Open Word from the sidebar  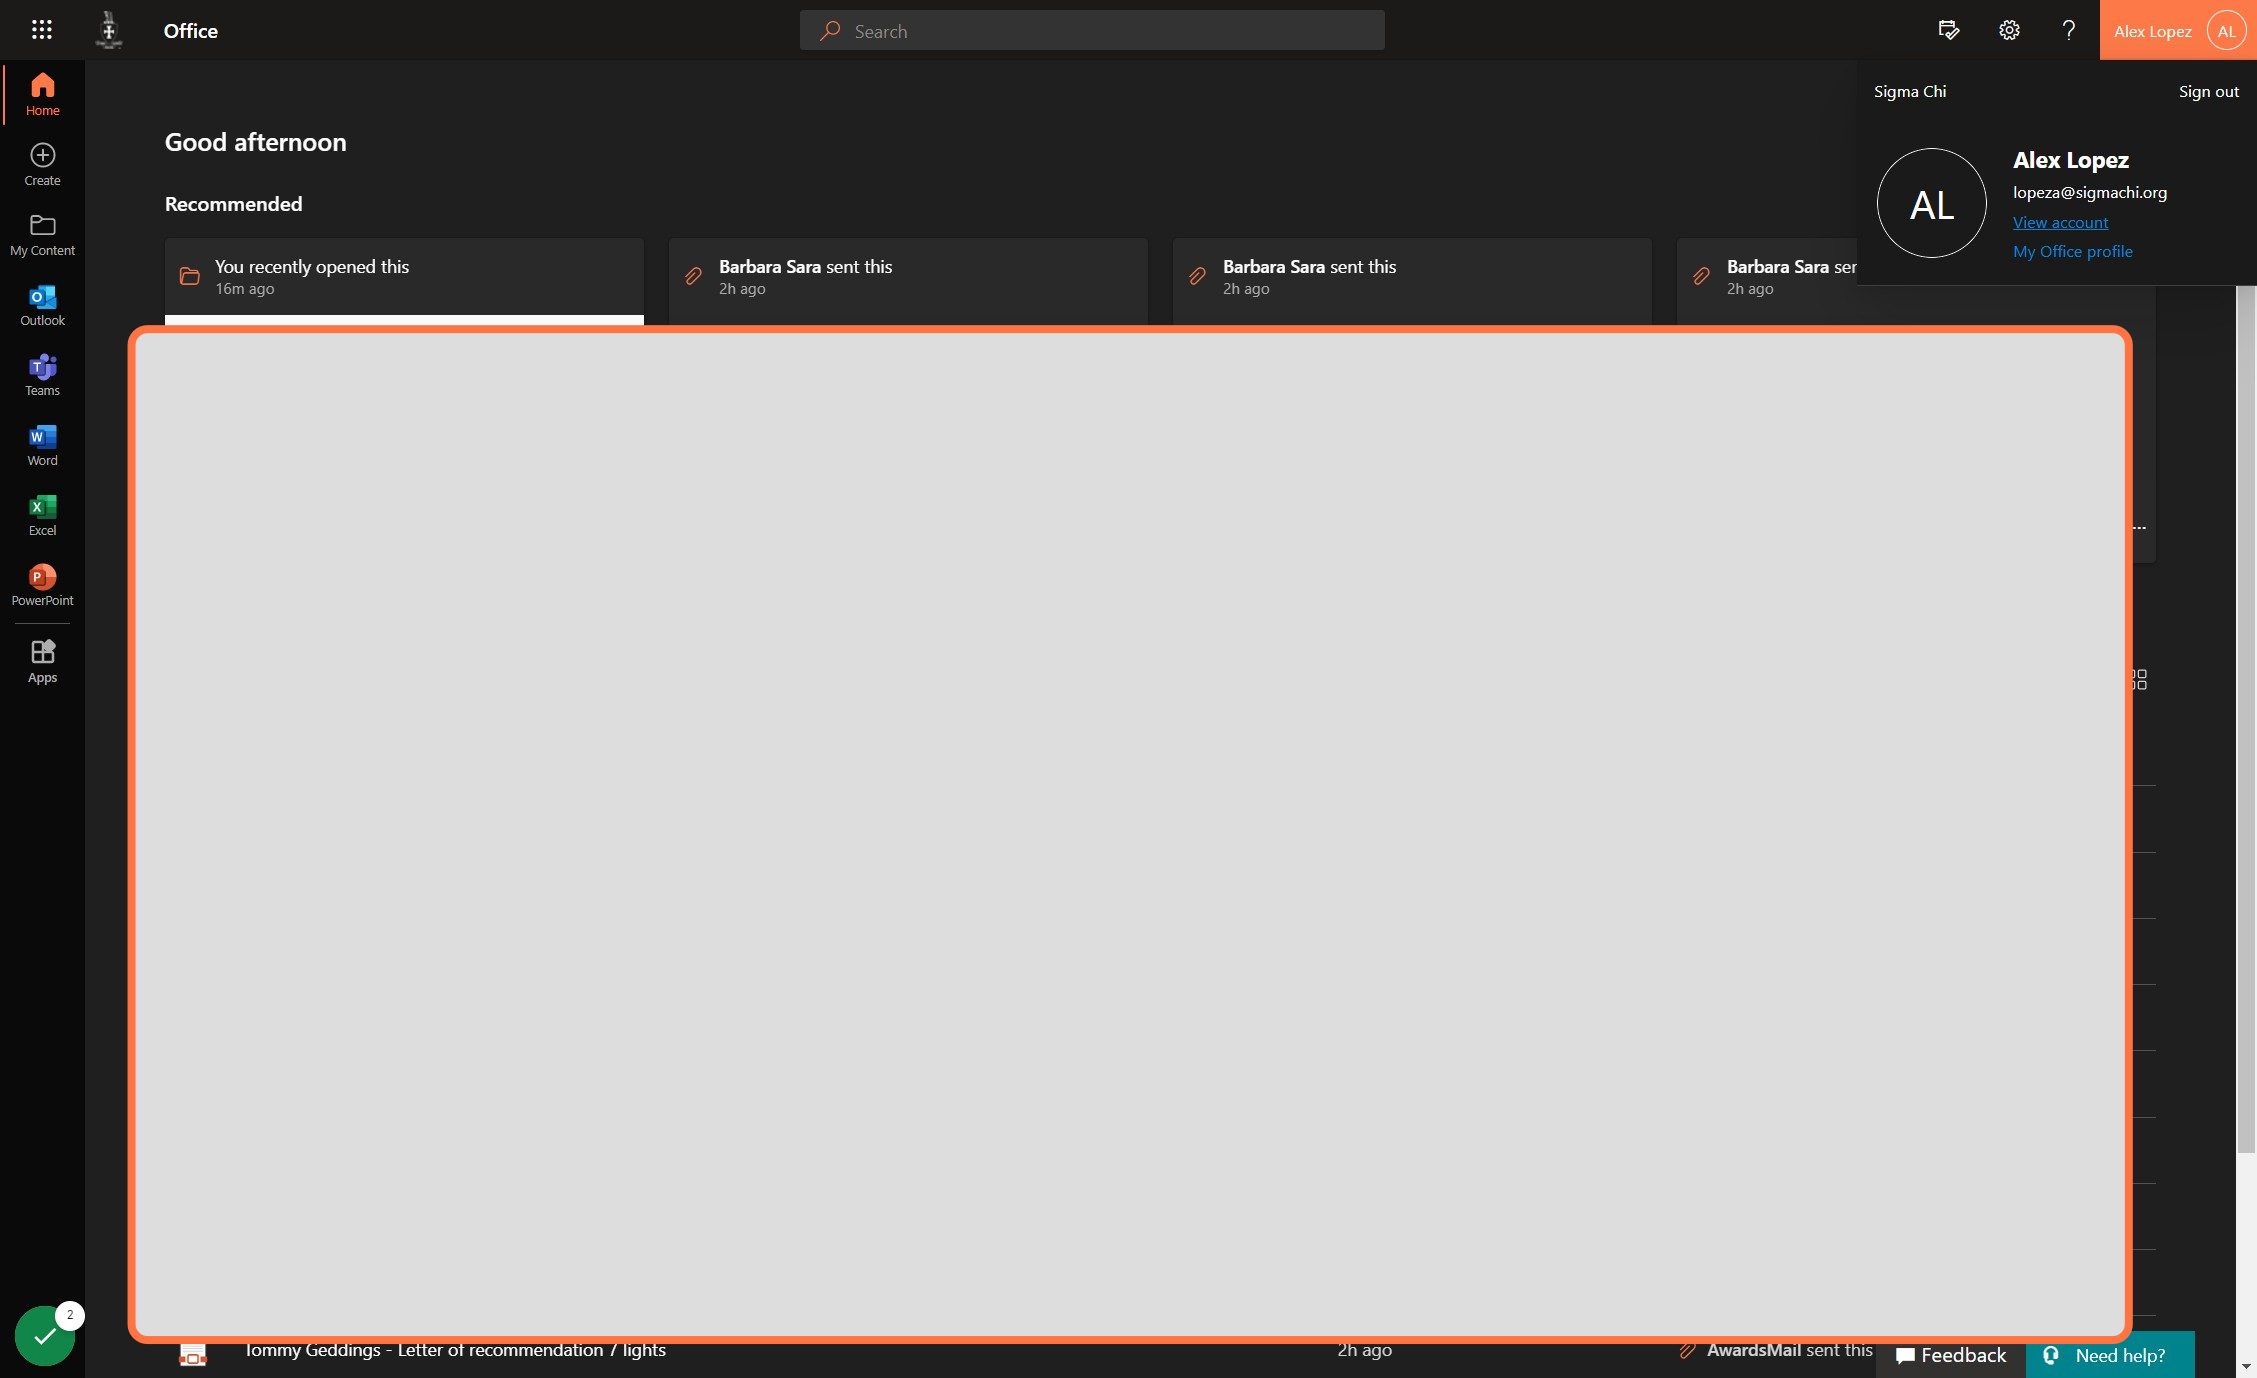pyautogui.click(x=42, y=445)
